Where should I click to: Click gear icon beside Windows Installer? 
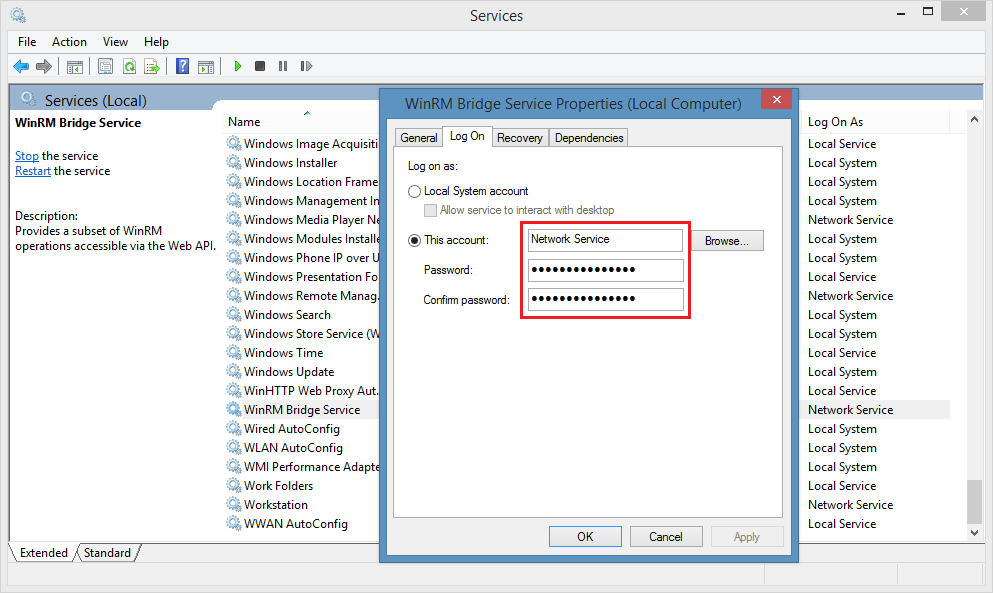[x=234, y=162]
